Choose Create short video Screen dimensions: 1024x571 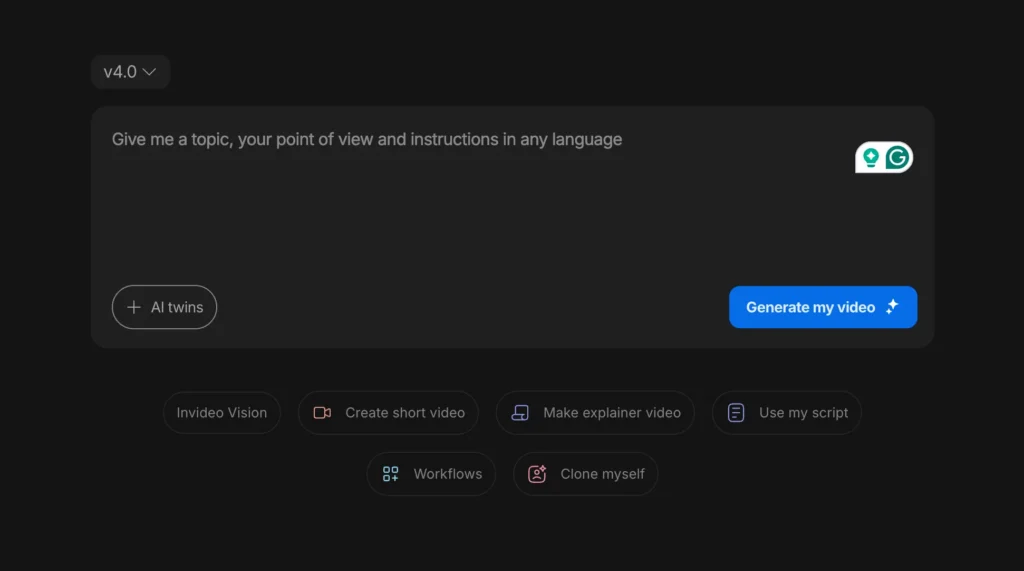(x=389, y=413)
